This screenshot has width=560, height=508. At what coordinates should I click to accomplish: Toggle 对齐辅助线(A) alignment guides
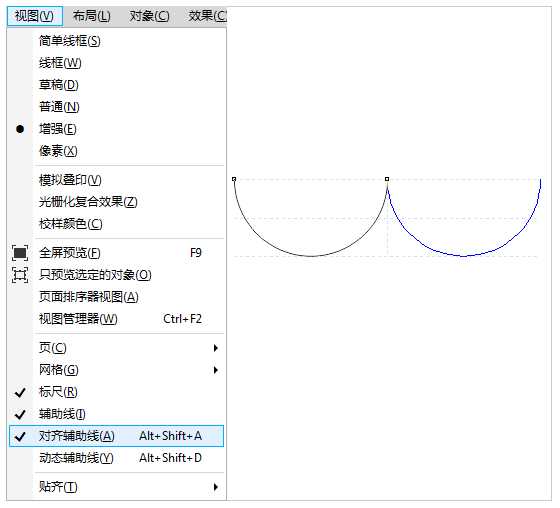[x=116, y=436]
